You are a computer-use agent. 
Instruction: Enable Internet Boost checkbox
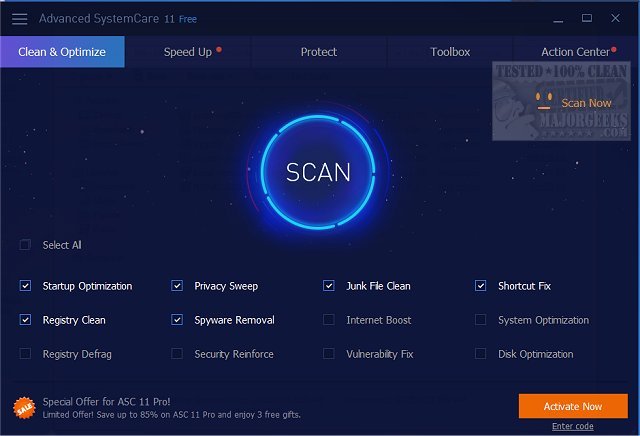(x=329, y=320)
